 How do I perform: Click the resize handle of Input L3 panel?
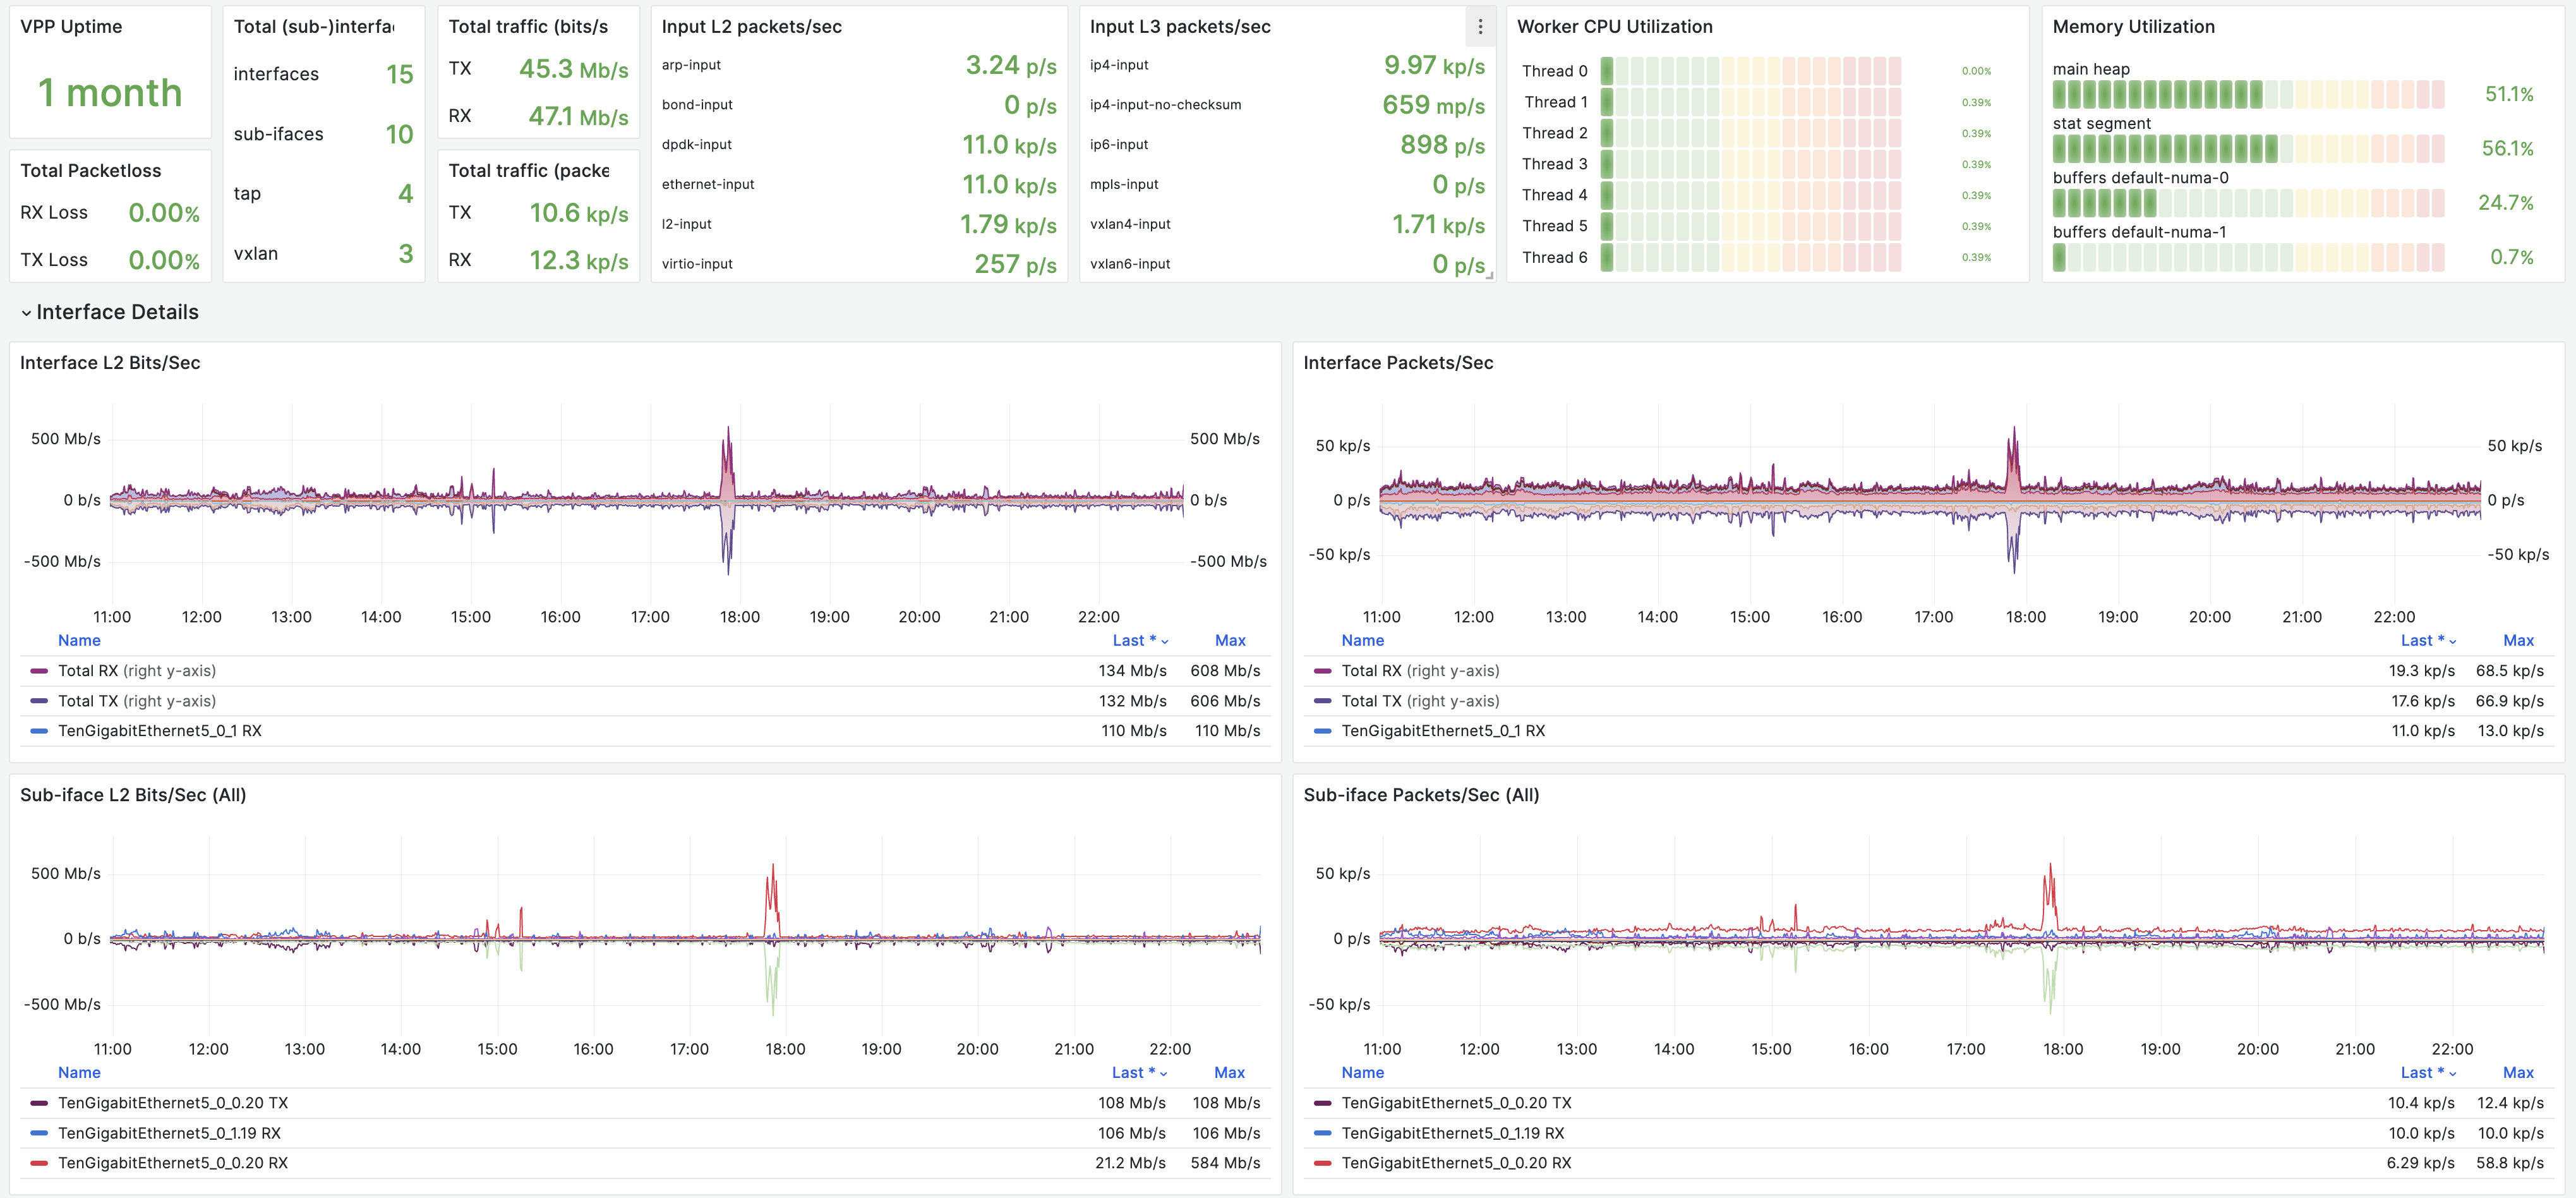tap(1489, 275)
